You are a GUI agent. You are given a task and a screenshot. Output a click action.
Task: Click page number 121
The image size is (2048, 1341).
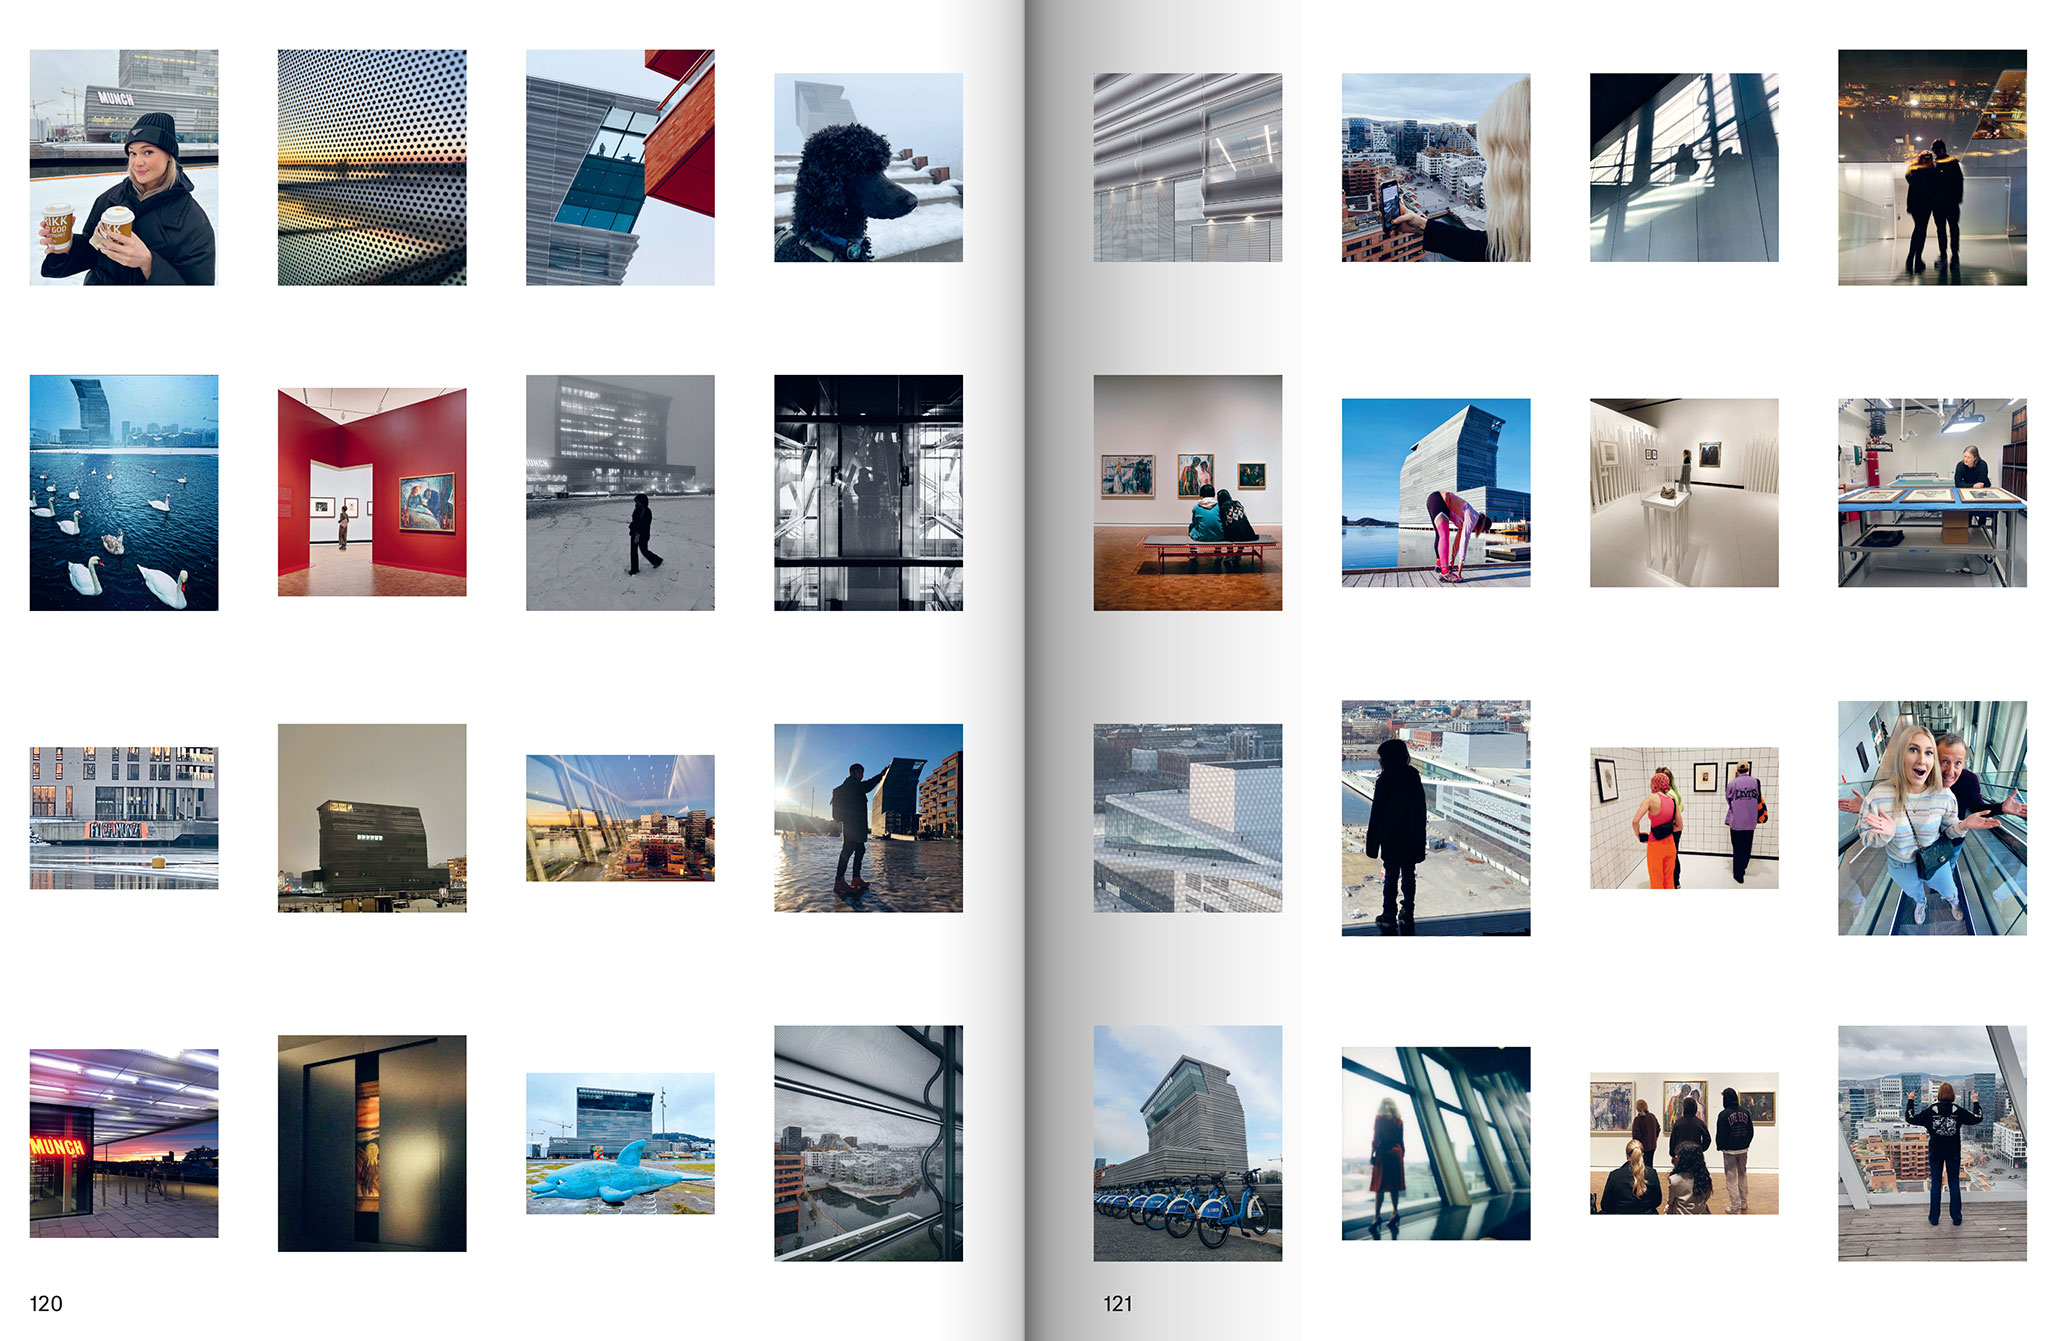tap(1118, 1304)
